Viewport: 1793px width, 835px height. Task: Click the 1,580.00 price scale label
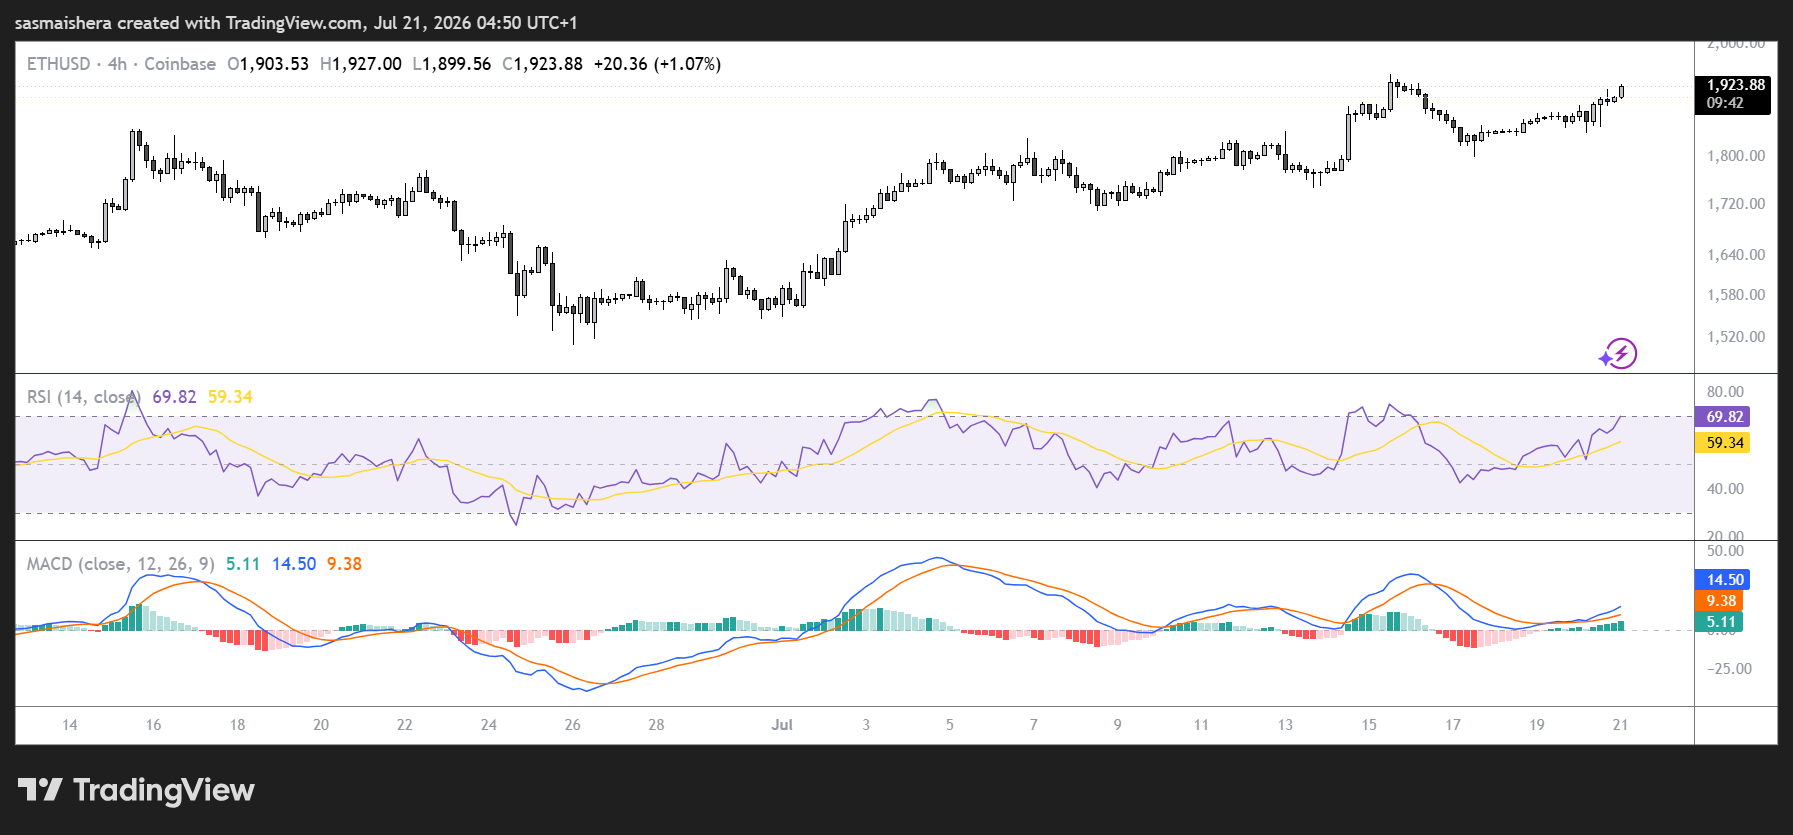pos(1736,295)
